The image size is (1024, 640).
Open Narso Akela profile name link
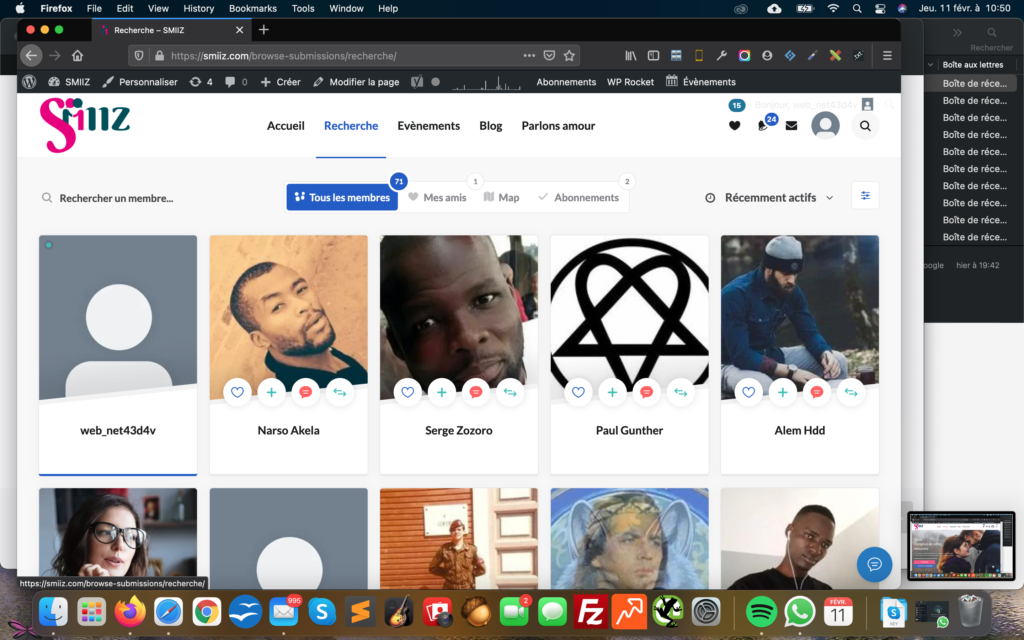(289, 430)
